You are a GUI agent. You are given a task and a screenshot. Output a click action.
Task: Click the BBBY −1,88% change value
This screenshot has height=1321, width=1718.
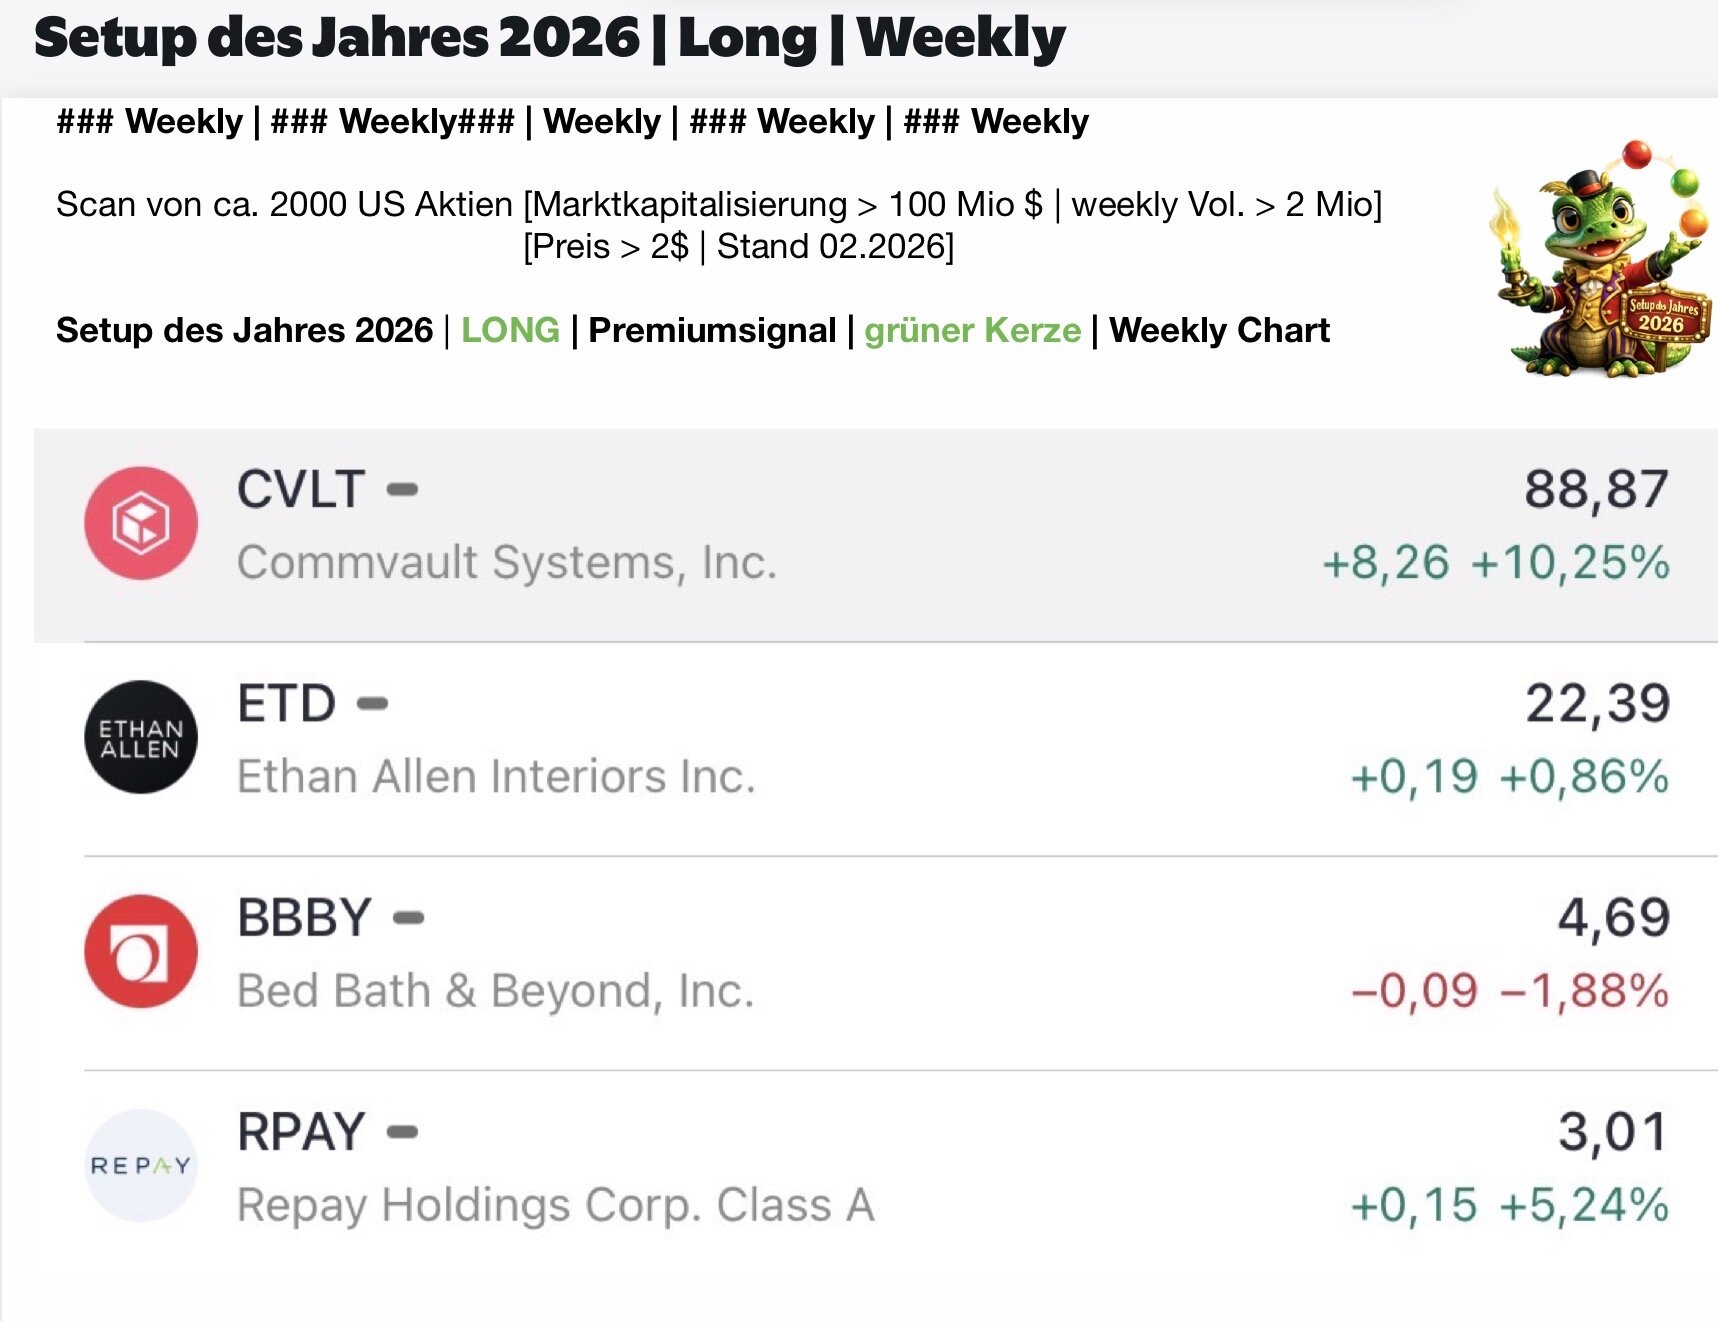1584,991
